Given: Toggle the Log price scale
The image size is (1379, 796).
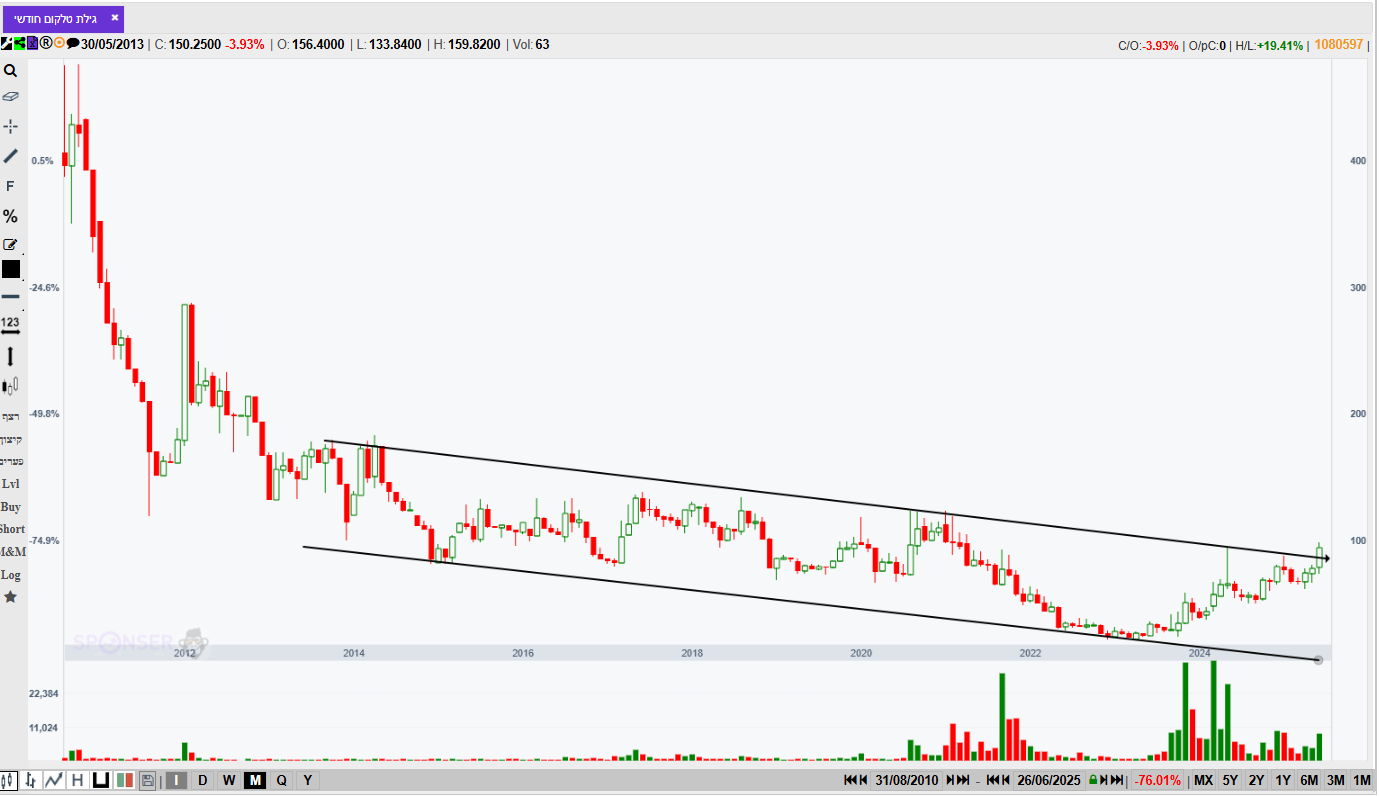Looking at the screenshot, I should [x=11, y=575].
